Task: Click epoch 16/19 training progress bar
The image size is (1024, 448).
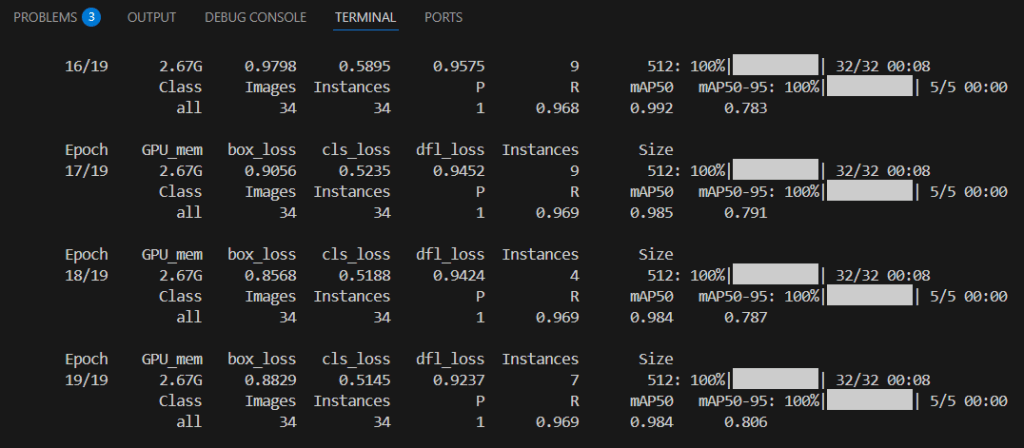Action: tap(776, 66)
